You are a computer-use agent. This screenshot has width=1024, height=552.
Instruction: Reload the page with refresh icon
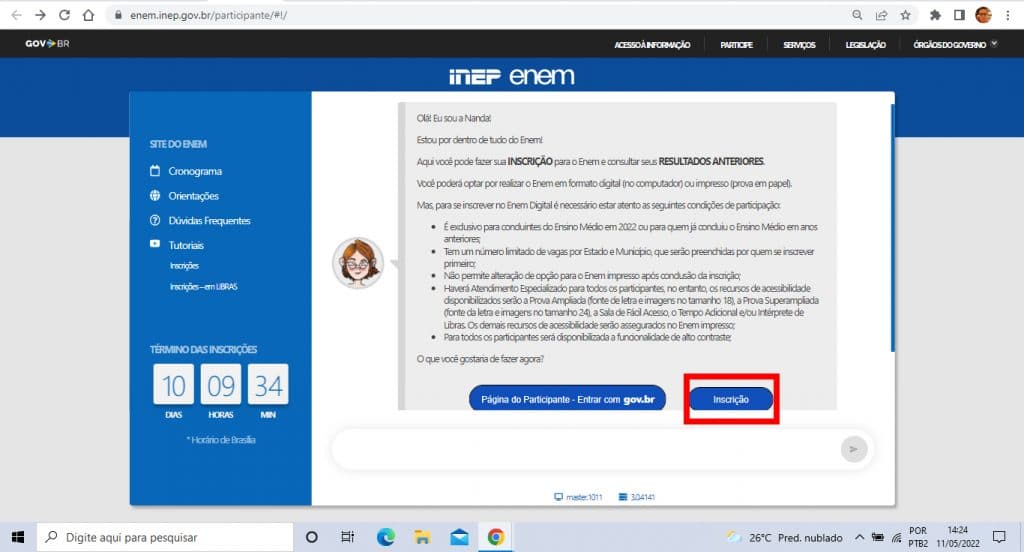(x=64, y=15)
